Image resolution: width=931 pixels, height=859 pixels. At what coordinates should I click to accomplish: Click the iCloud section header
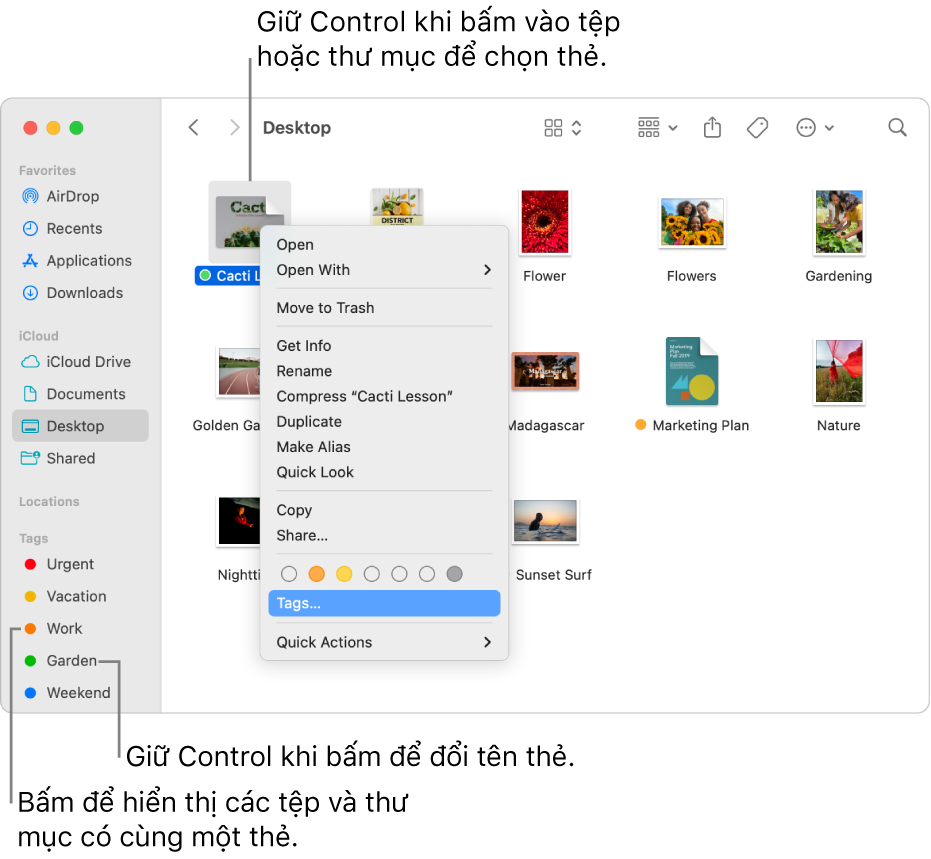[x=39, y=336]
